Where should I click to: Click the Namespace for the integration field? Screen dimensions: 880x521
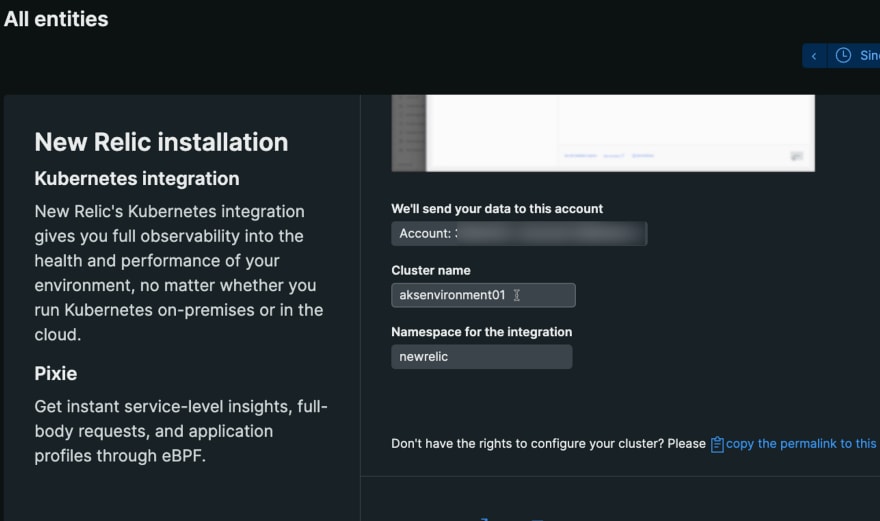(482, 357)
